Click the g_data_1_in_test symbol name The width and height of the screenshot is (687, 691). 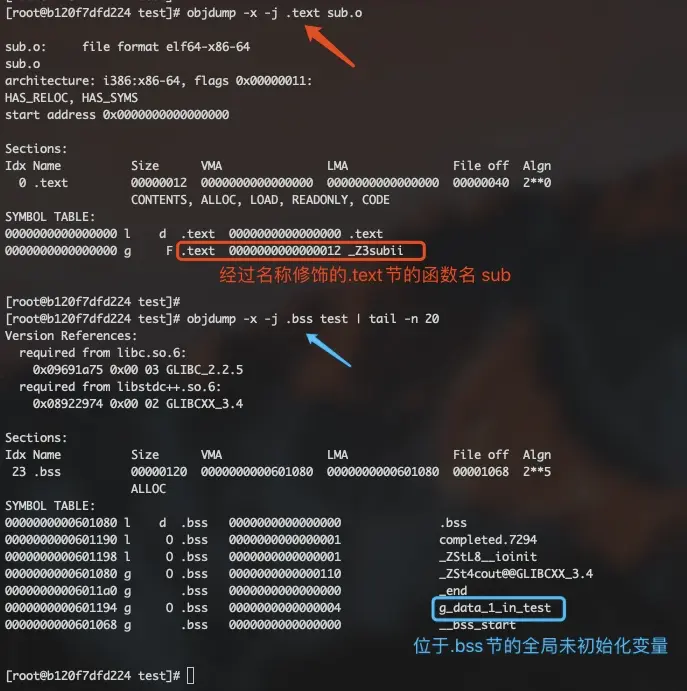click(495, 608)
